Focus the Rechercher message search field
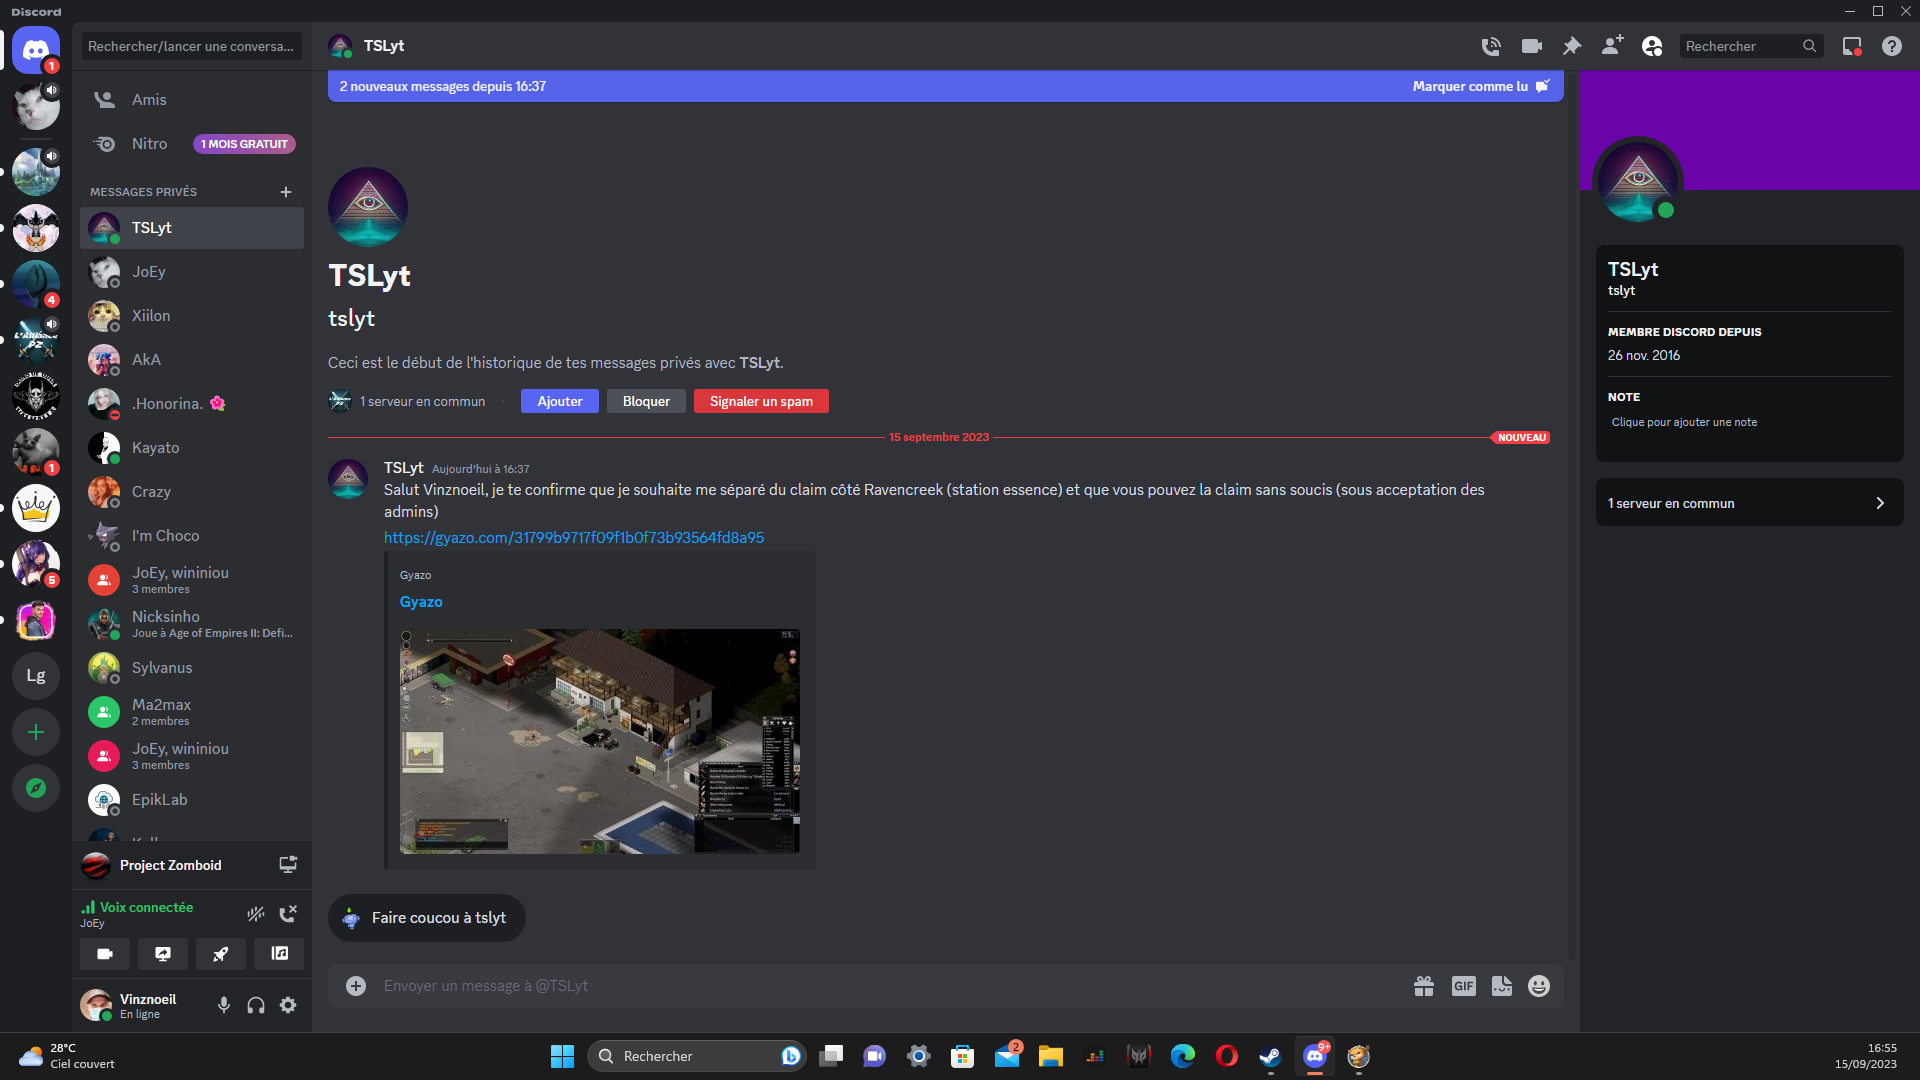 (1750, 46)
